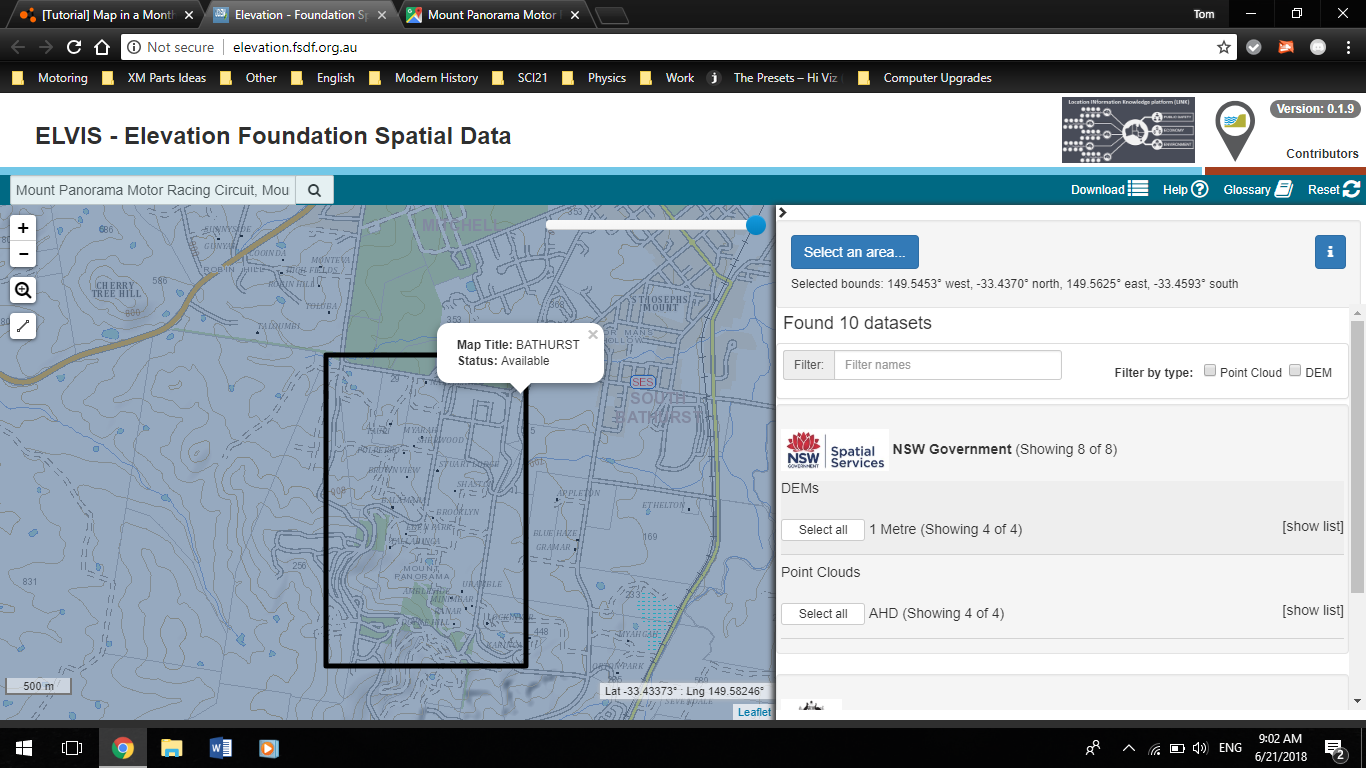Image resolution: width=1366 pixels, height=768 pixels.
Task: Zoom in on the map
Action: click(x=23, y=228)
